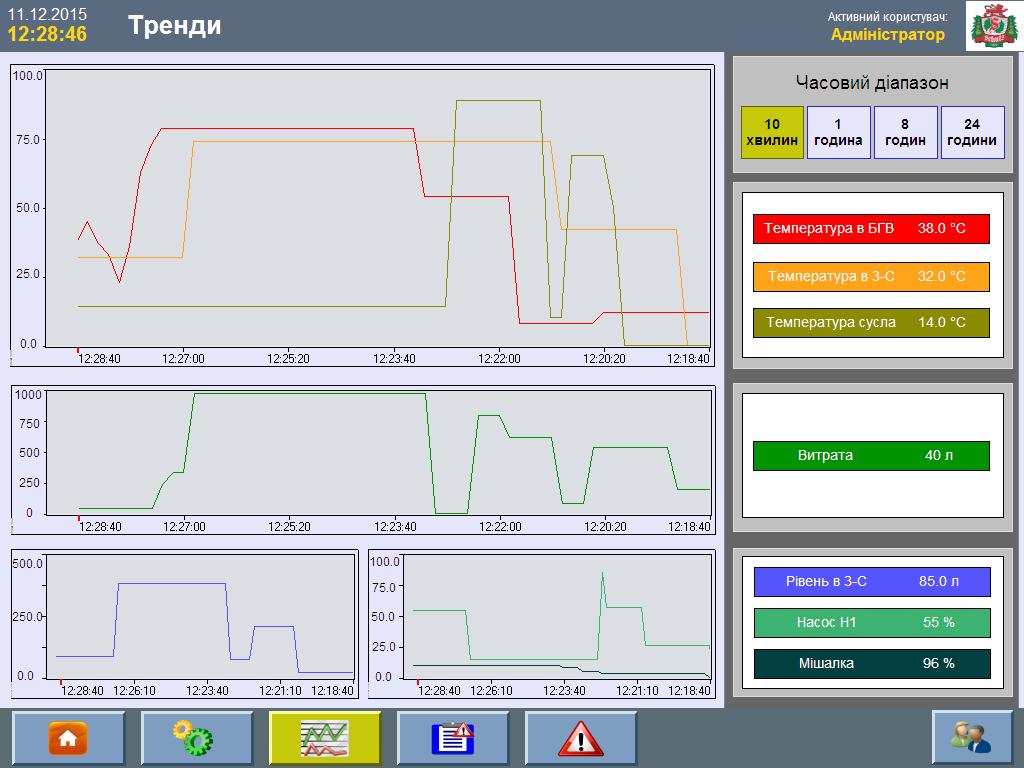Select the 10 хвилин time range
The width and height of the screenshot is (1024, 768).
point(772,132)
